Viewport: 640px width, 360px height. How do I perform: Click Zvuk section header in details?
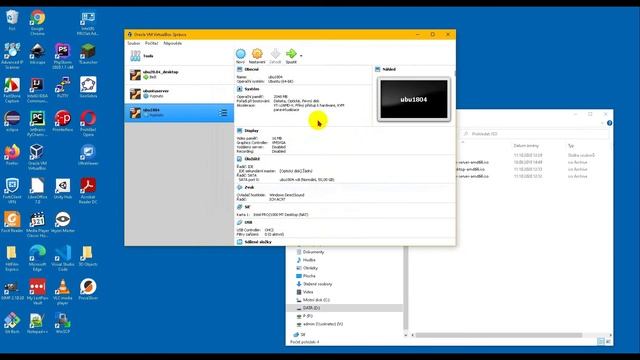click(x=249, y=187)
